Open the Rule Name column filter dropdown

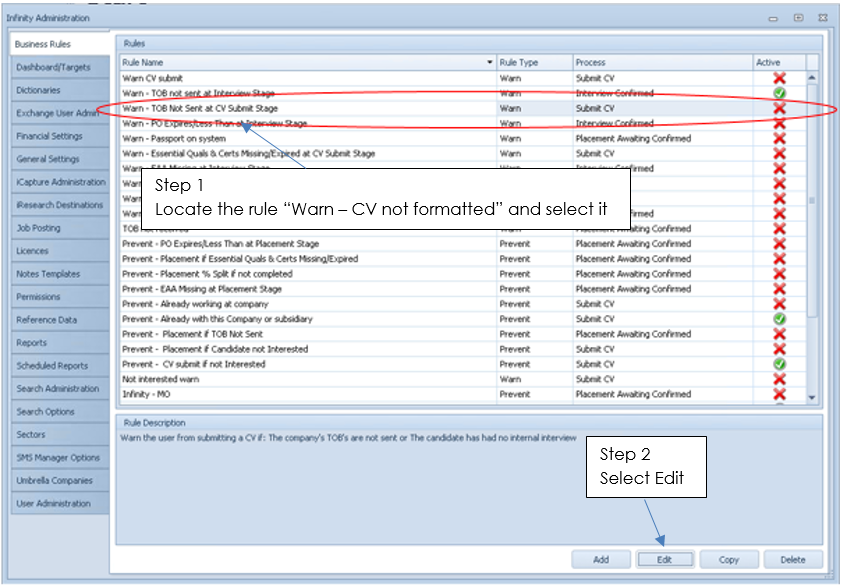click(489, 62)
